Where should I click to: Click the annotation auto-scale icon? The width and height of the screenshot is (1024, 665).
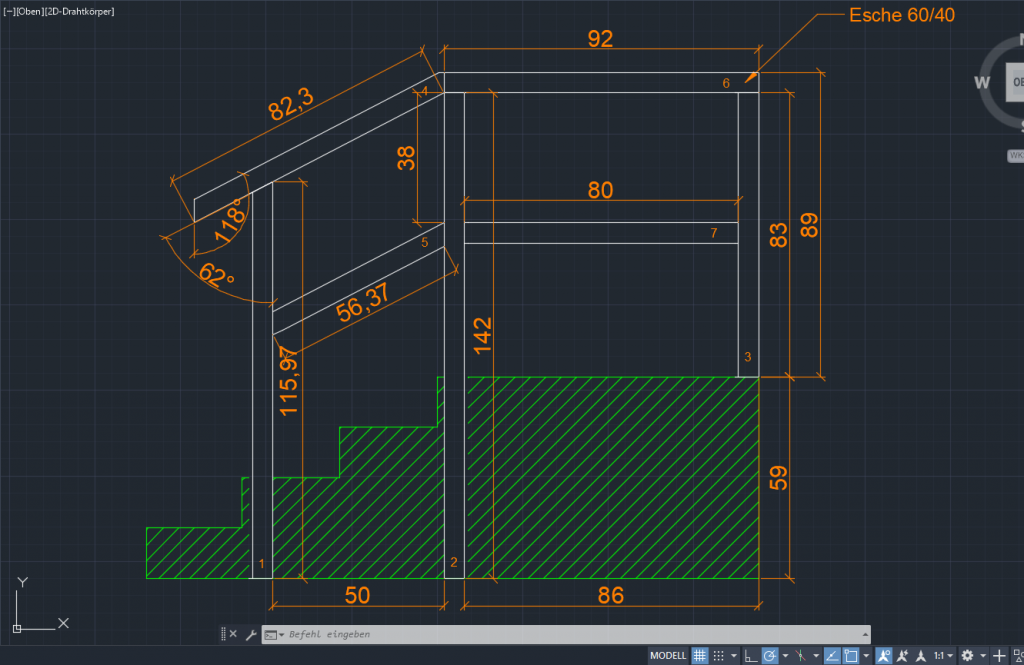[901, 656]
